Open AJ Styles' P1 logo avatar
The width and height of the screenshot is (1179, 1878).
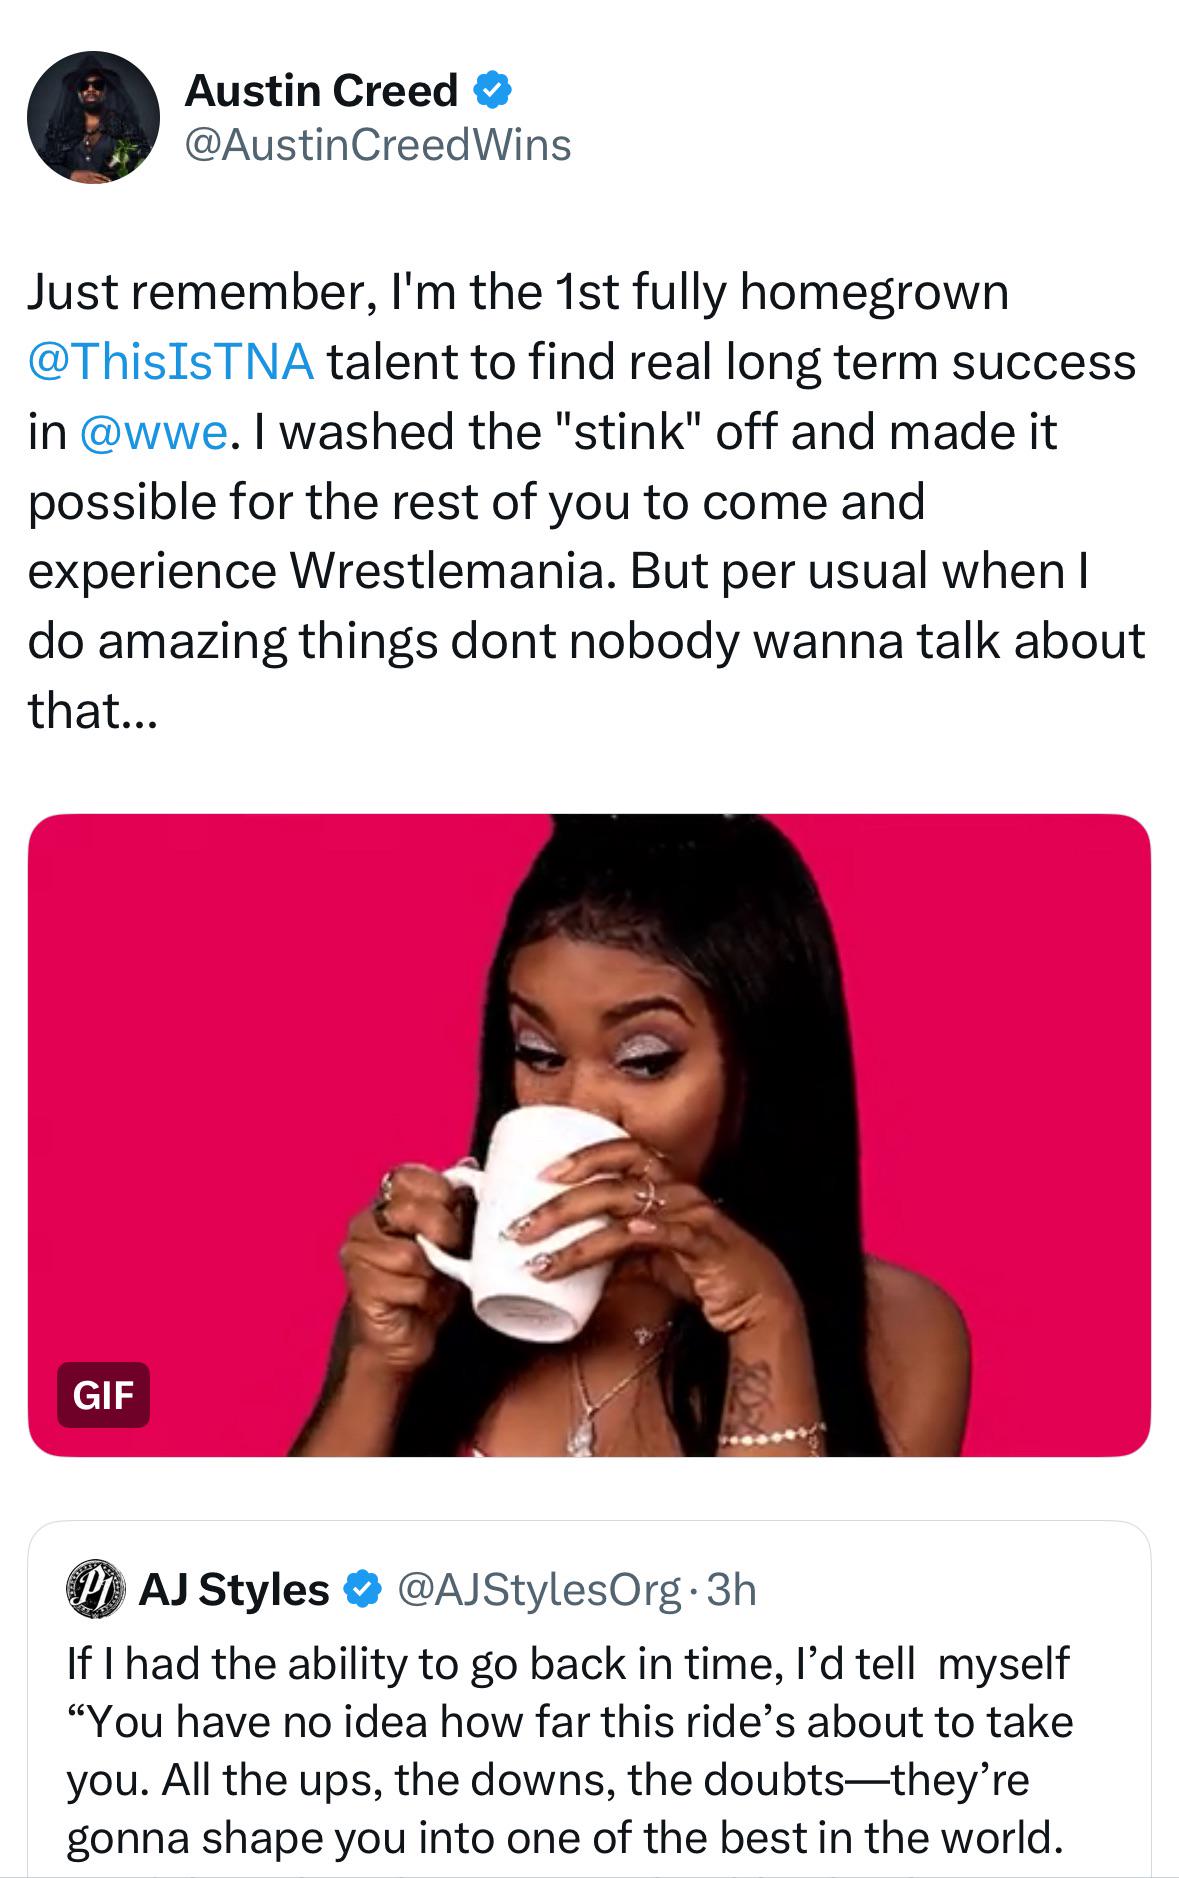96,1589
